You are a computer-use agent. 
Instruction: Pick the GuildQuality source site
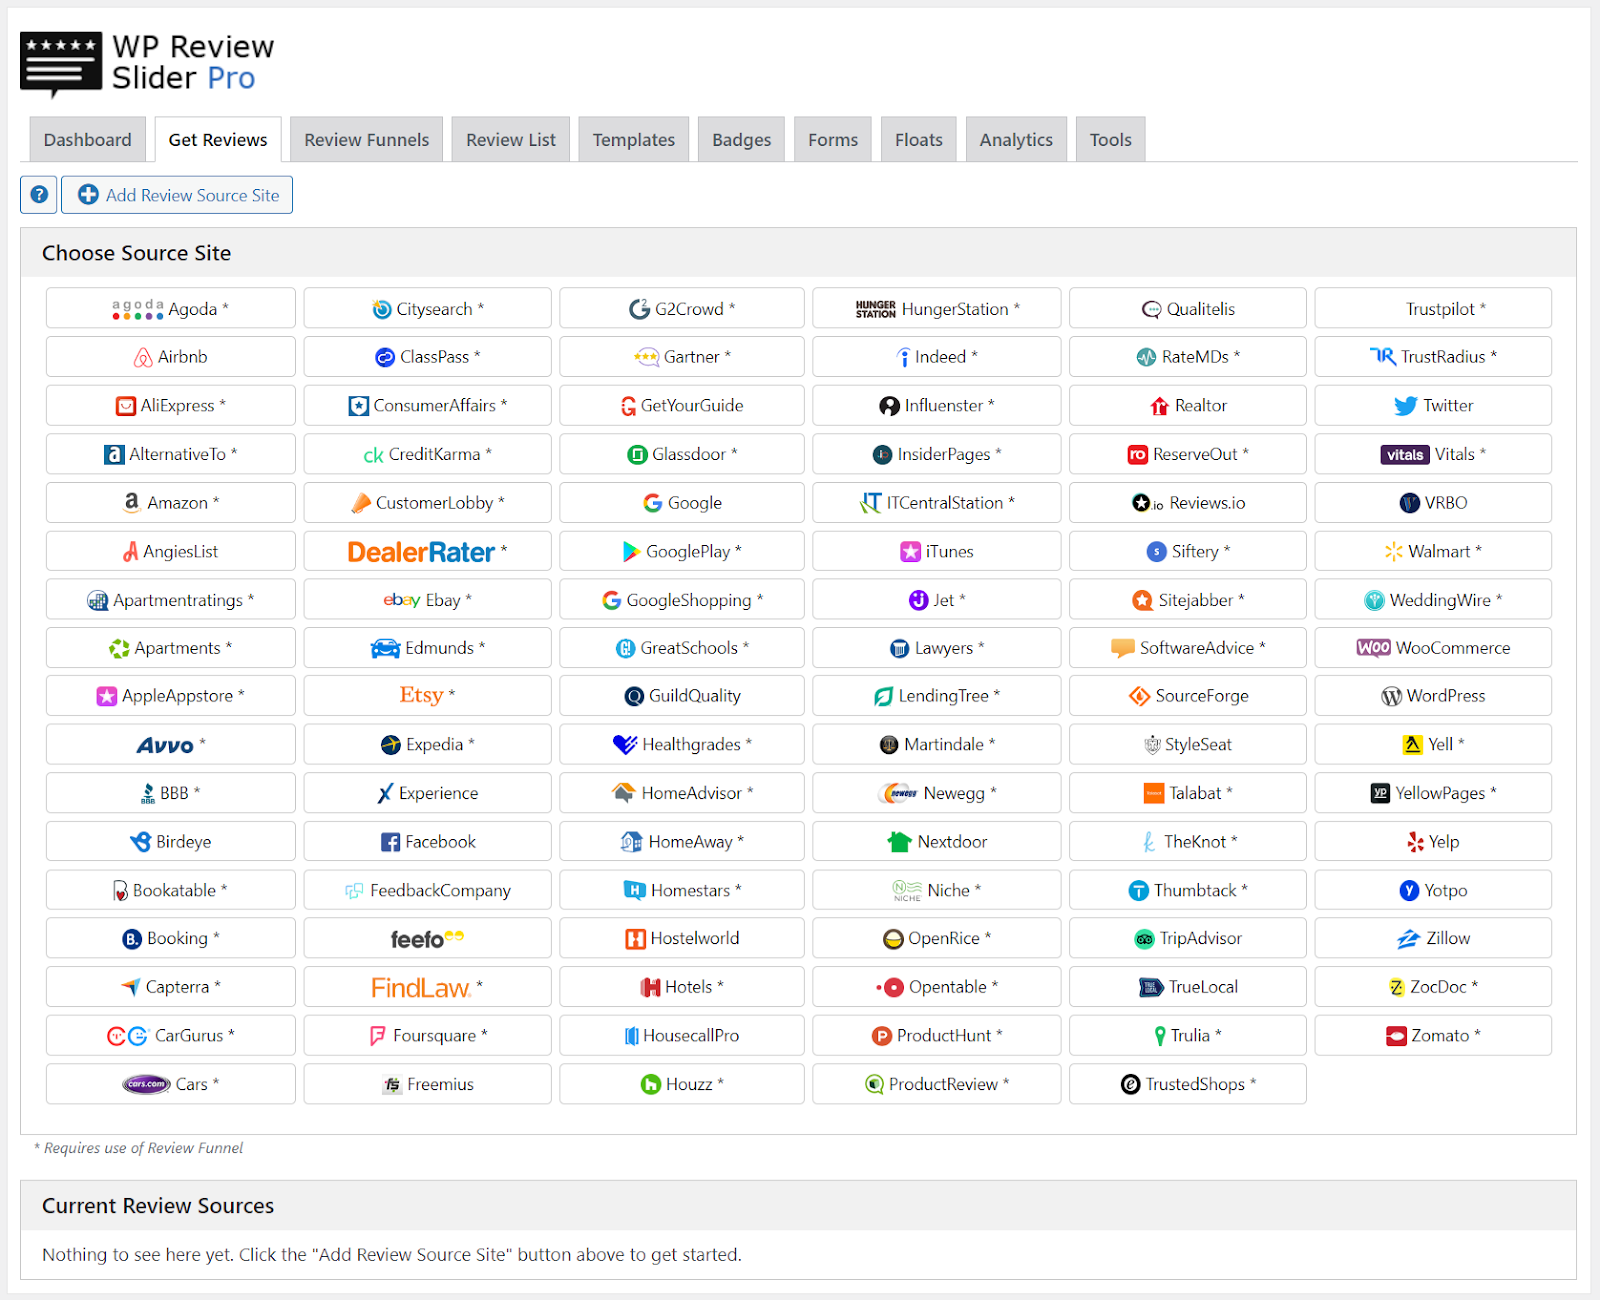682,696
